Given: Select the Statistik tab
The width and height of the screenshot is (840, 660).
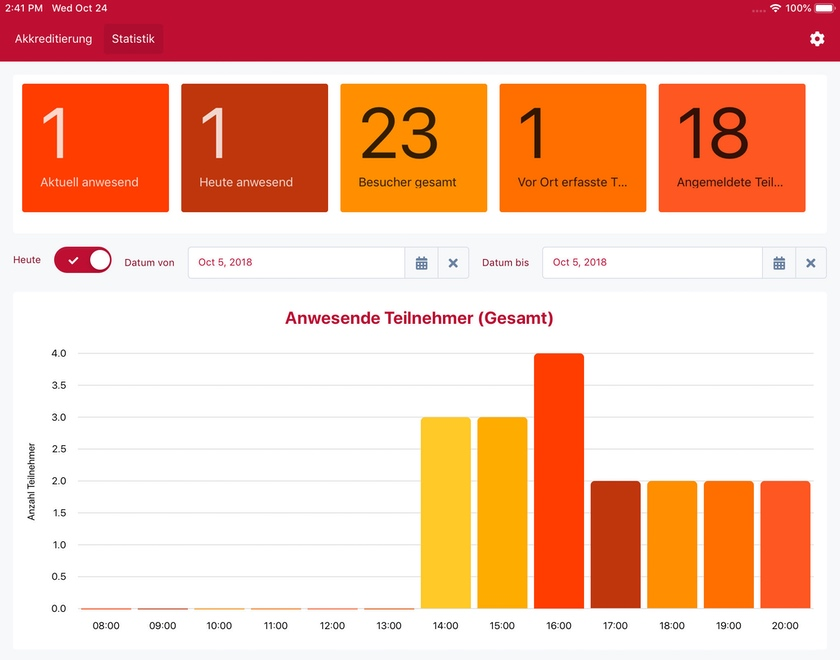Looking at the screenshot, I should coord(133,39).
